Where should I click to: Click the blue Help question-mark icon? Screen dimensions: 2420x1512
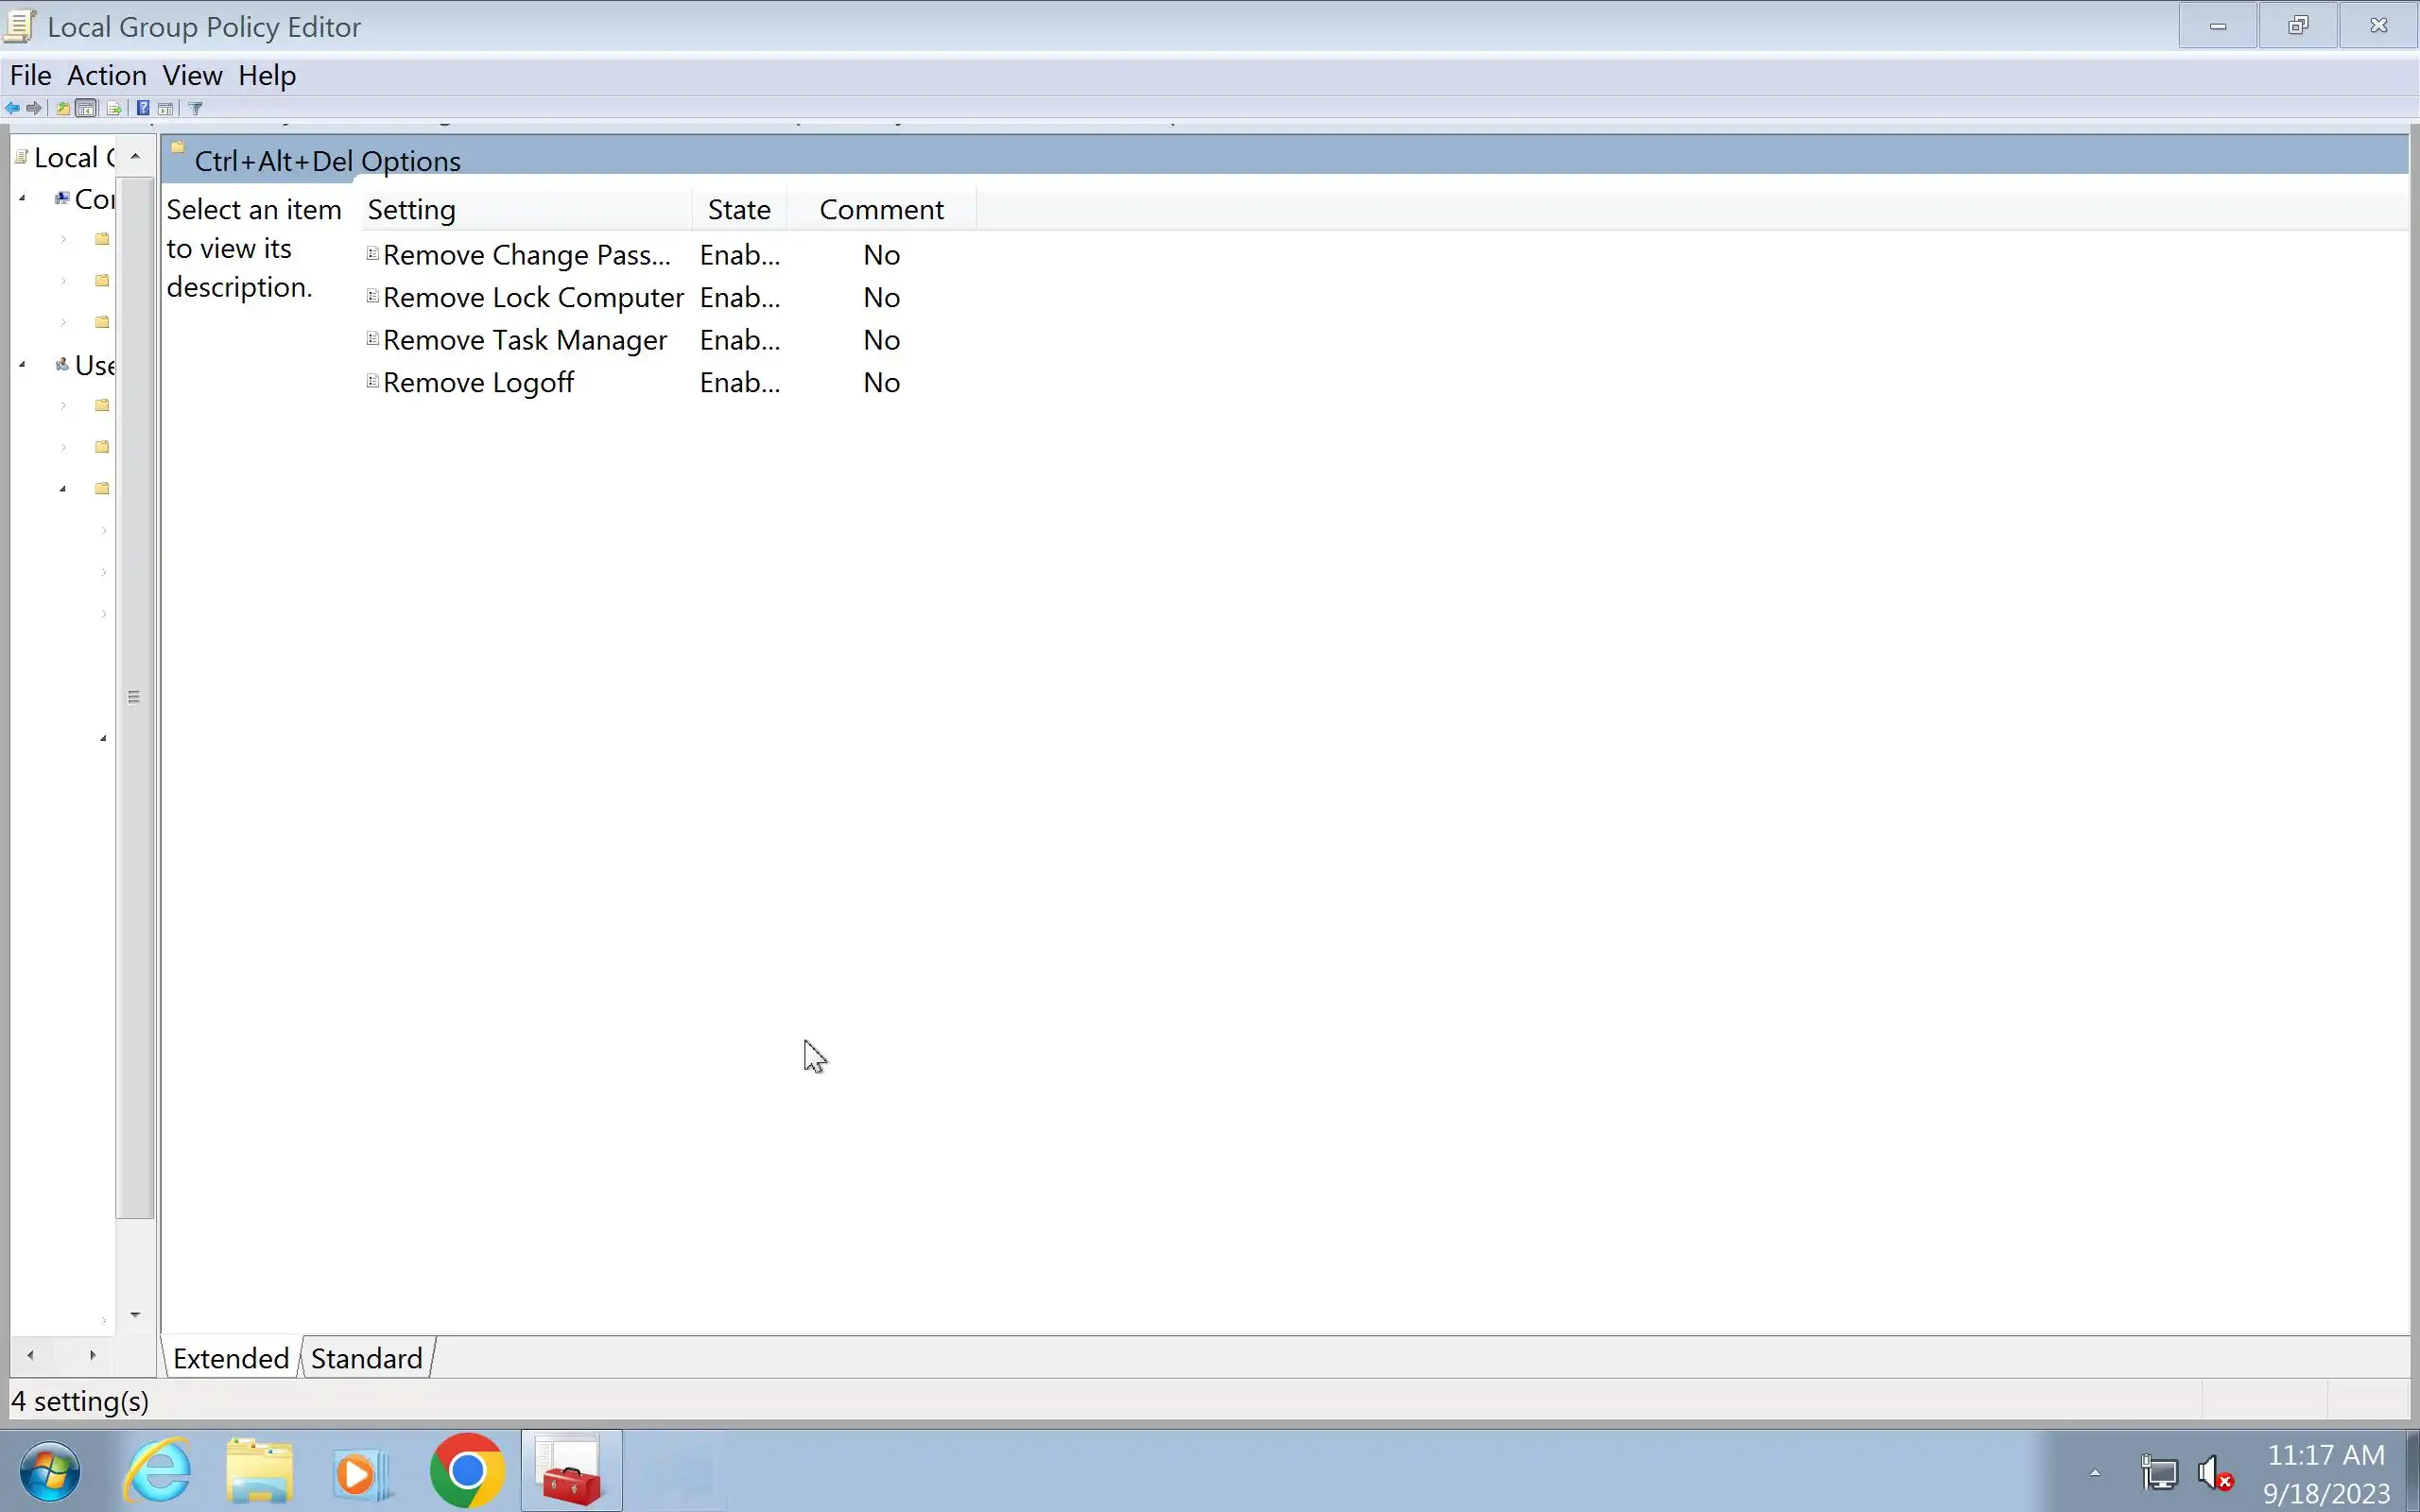(143, 108)
